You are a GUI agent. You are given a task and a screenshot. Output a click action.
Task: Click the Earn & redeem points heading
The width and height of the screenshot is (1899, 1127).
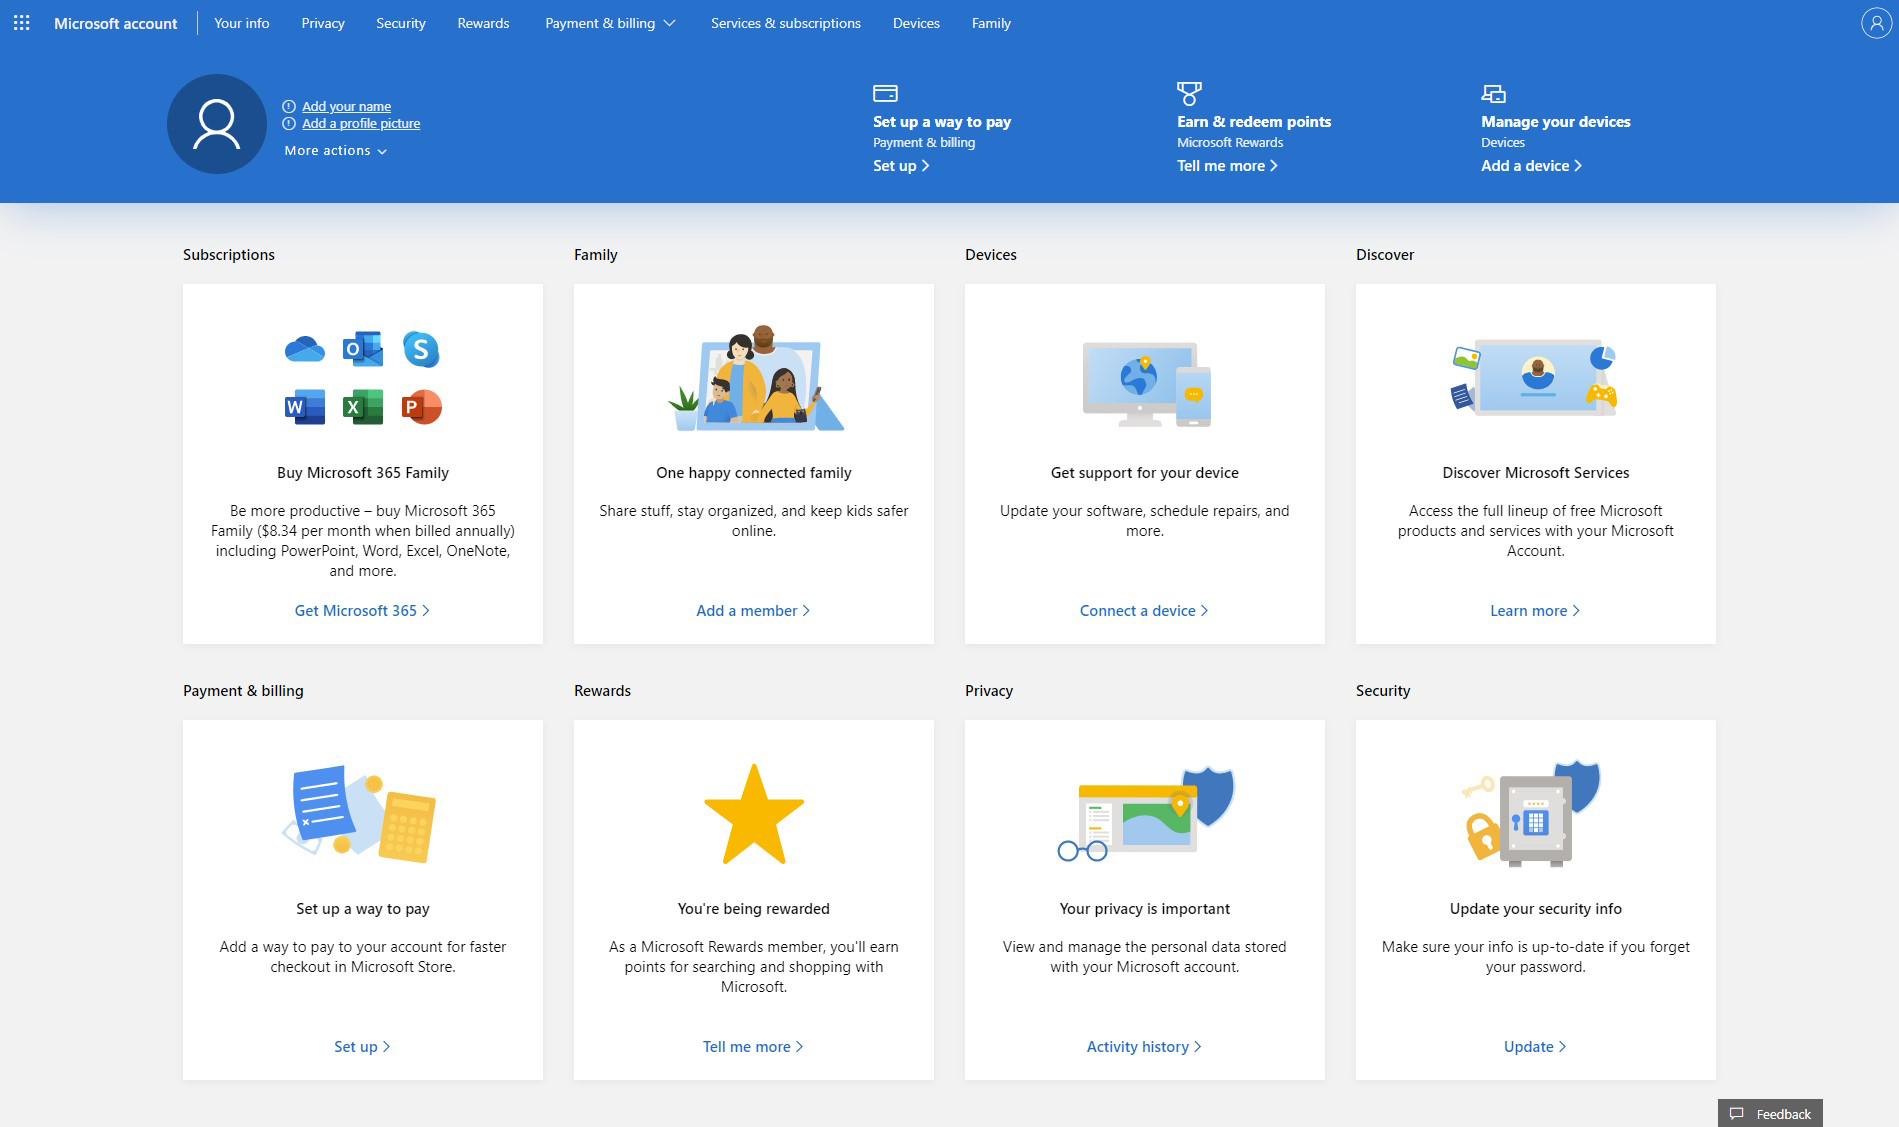pos(1254,122)
